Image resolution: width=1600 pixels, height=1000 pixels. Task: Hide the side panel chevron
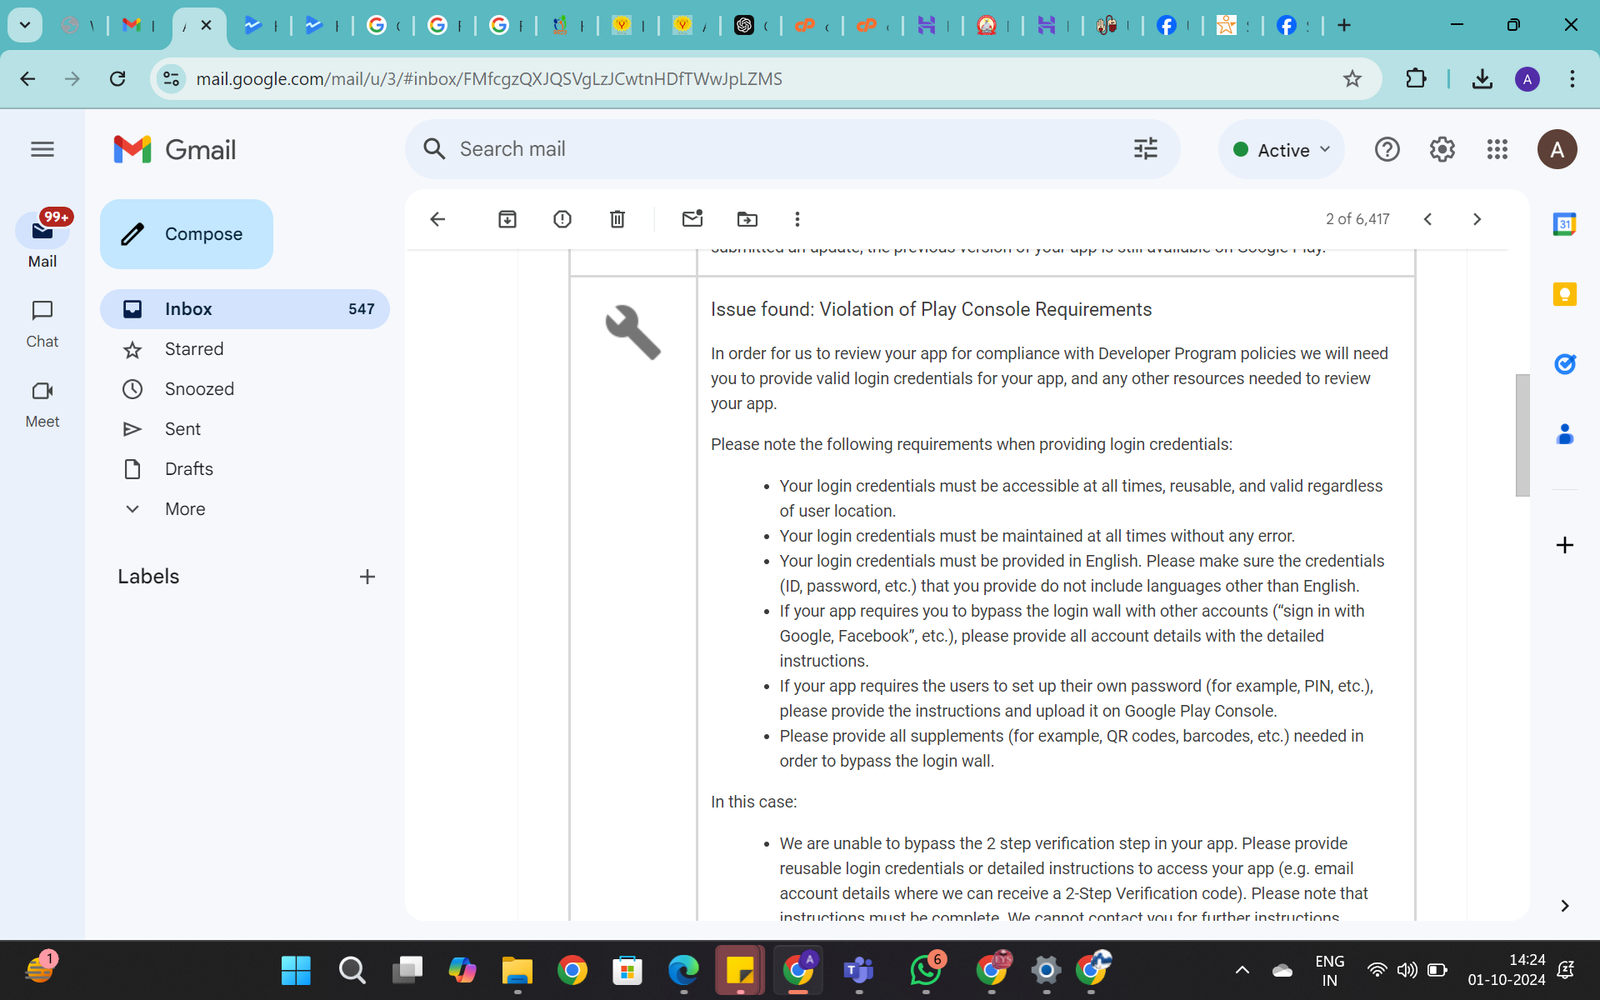click(x=1565, y=906)
